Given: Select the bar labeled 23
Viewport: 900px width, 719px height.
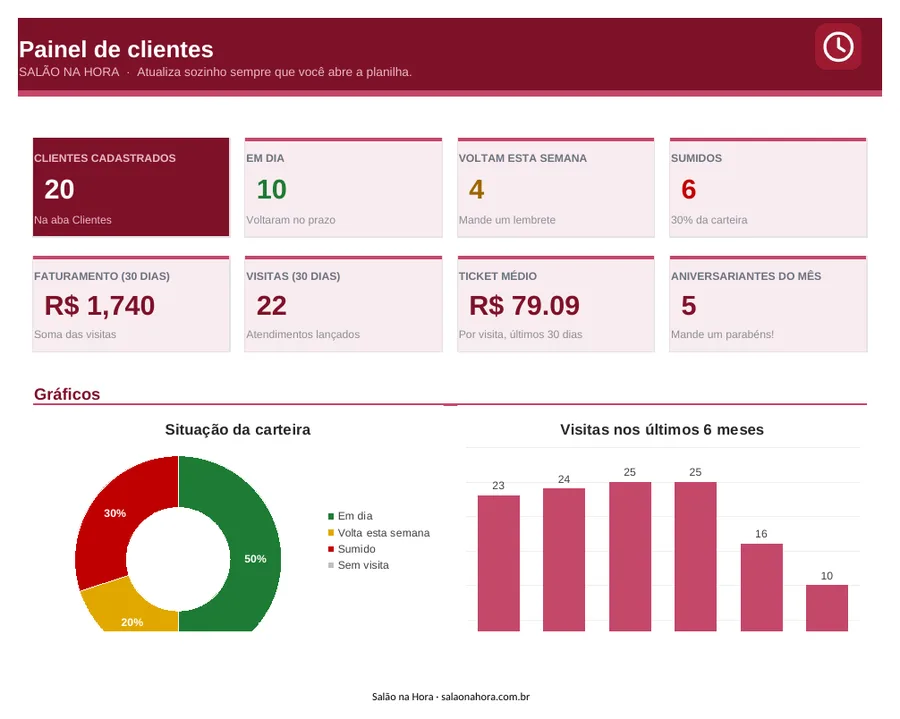Looking at the screenshot, I should coord(499,563).
